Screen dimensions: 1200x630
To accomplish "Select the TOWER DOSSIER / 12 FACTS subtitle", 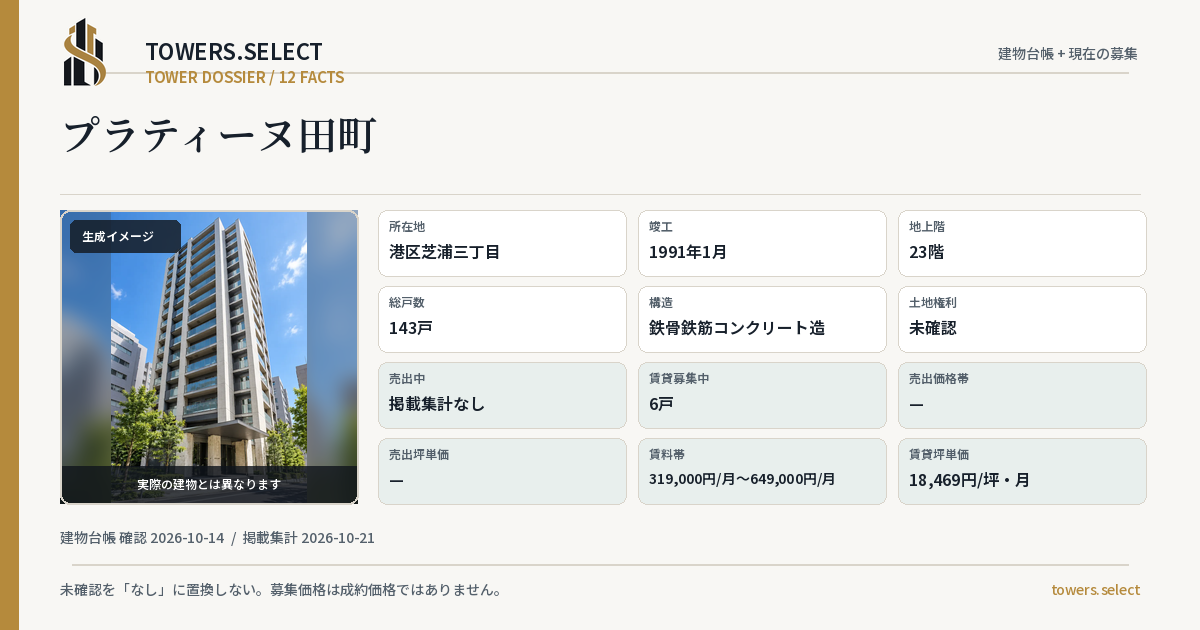I will (x=245, y=77).
